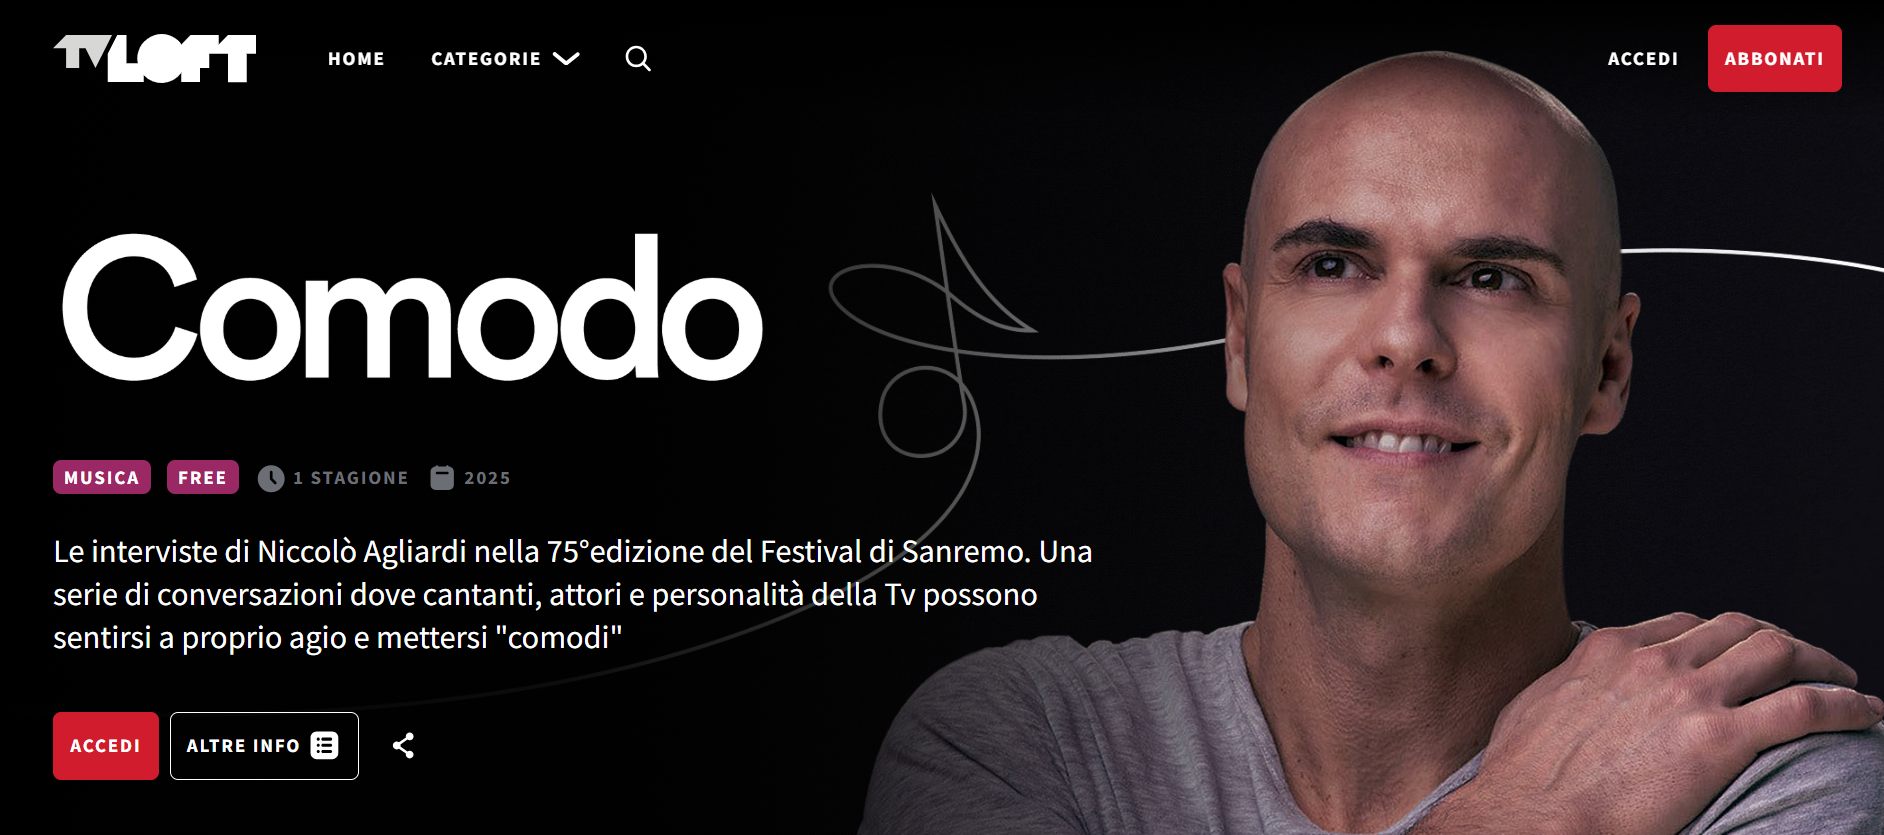Click the 2025 year label
Screen dimensions: 1884x835
[487, 478]
